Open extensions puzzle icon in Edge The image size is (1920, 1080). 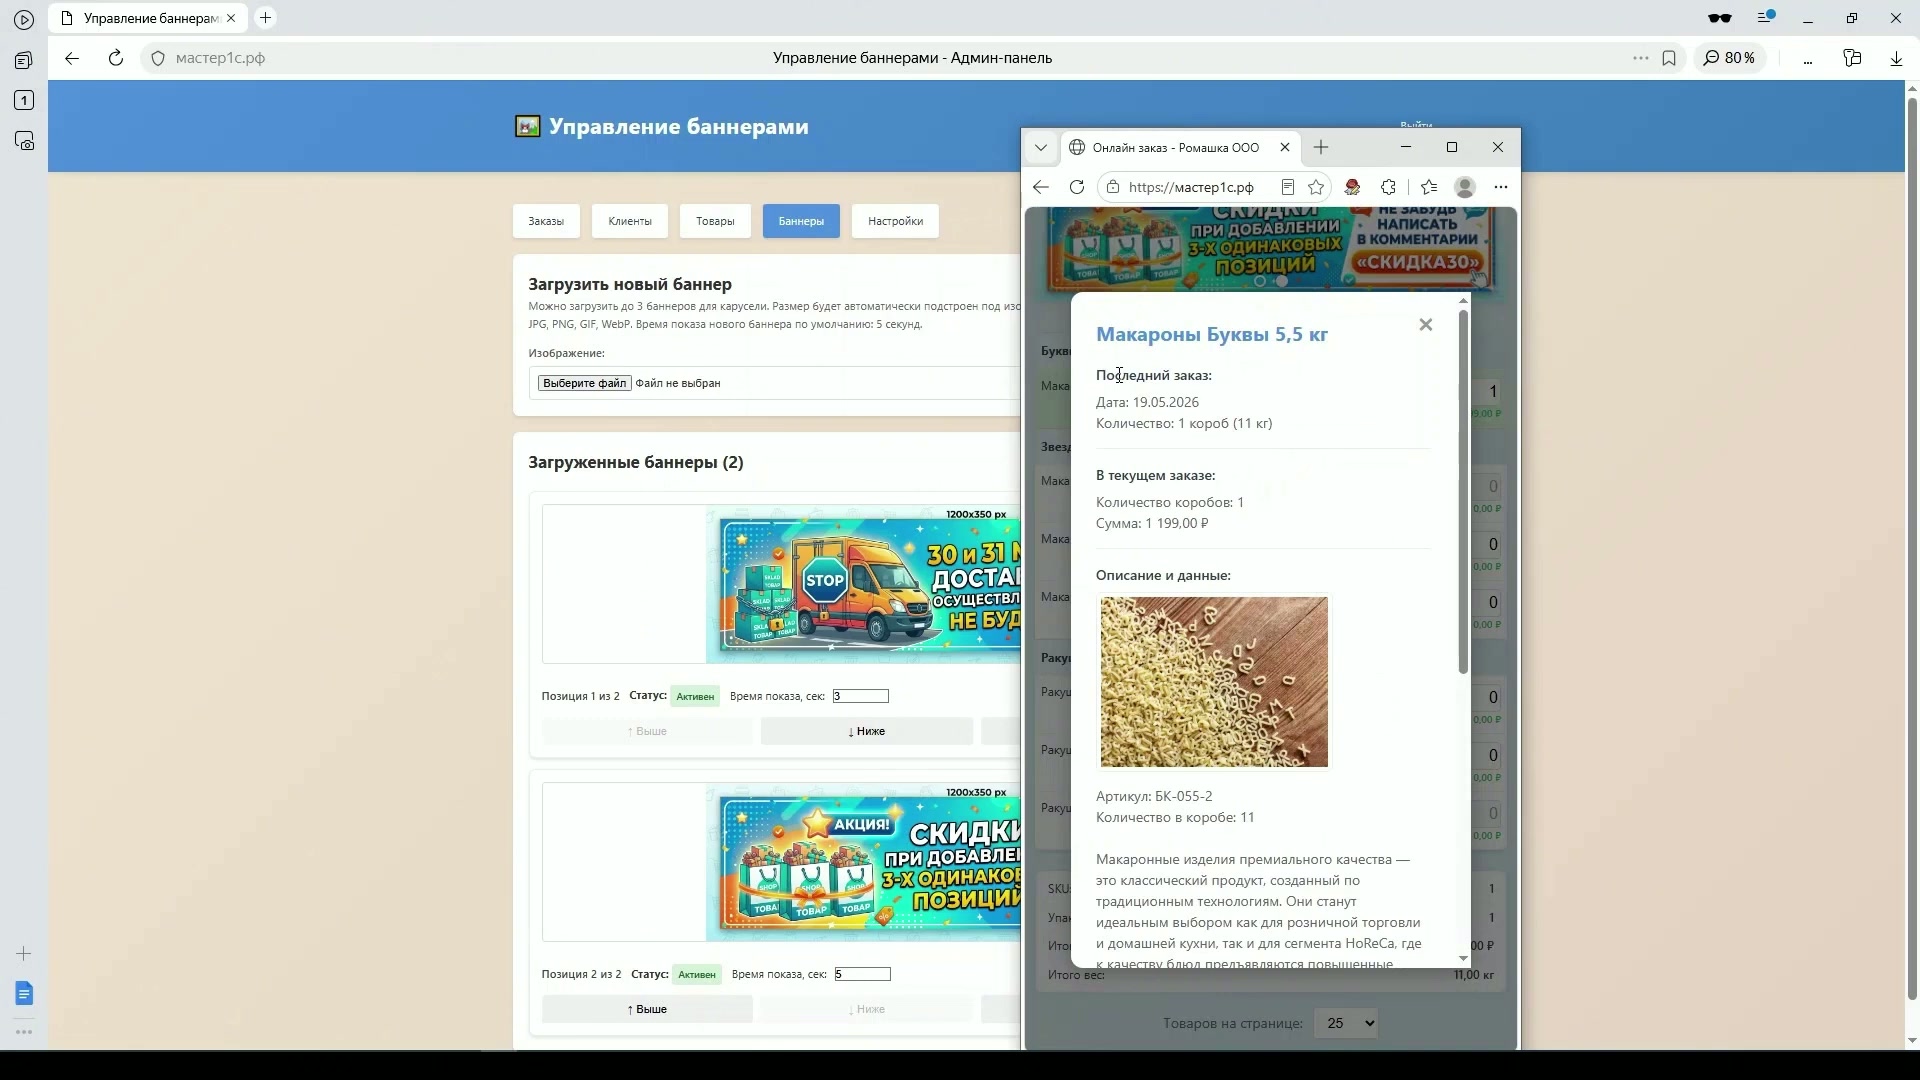[x=1388, y=187]
